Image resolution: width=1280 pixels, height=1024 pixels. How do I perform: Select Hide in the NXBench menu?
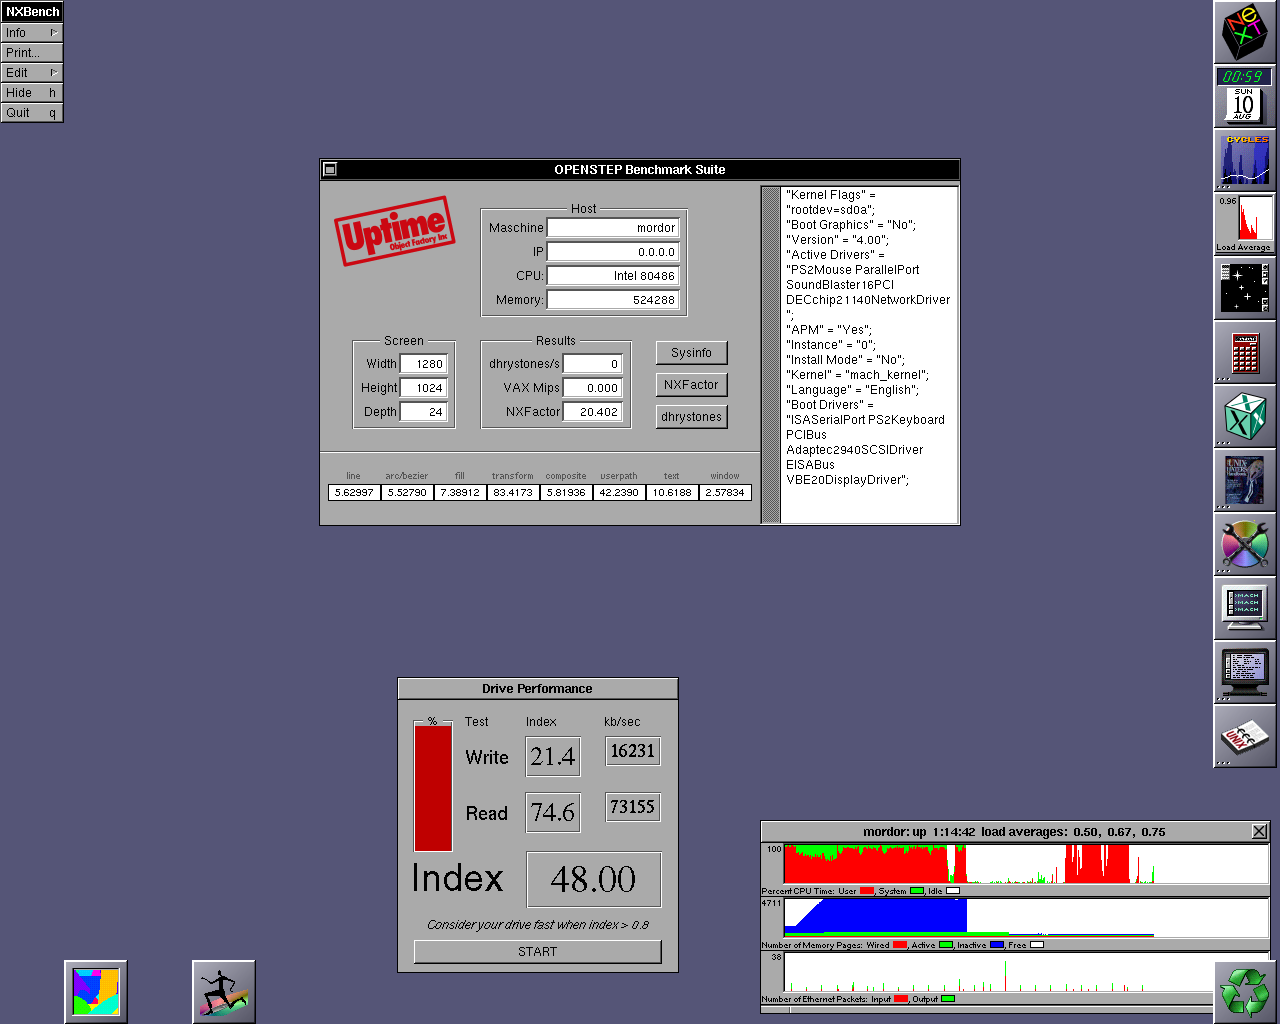(x=32, y=93)
